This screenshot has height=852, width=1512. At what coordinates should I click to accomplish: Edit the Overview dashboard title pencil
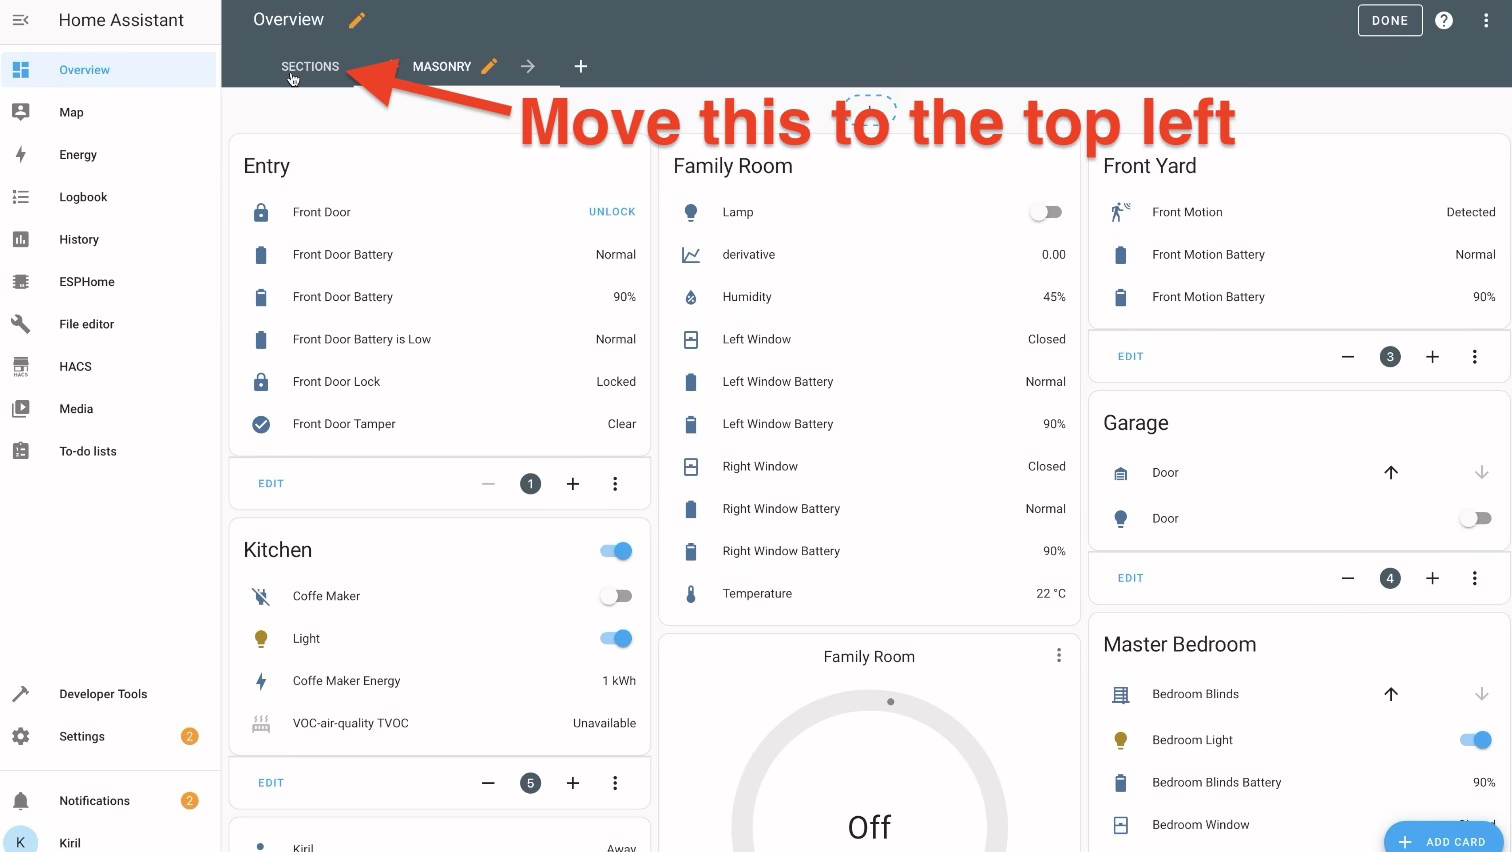pos(357,20)
